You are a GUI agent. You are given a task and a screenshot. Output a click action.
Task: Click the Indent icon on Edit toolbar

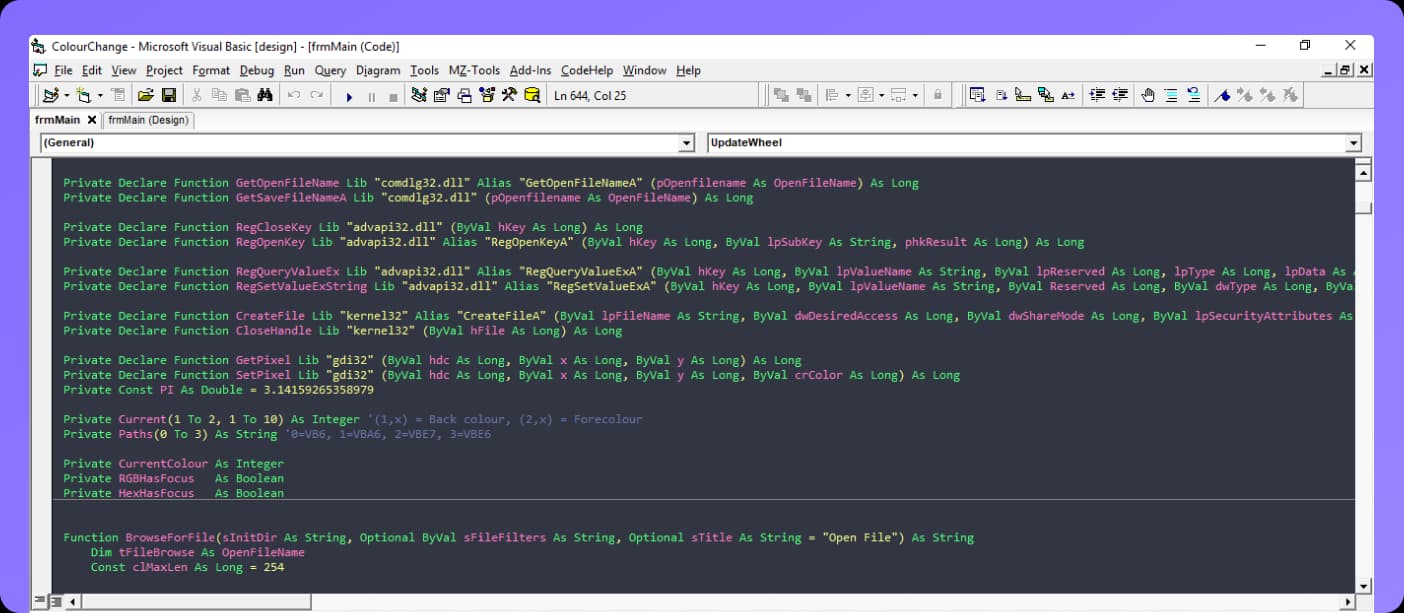tap(1095, 95)
